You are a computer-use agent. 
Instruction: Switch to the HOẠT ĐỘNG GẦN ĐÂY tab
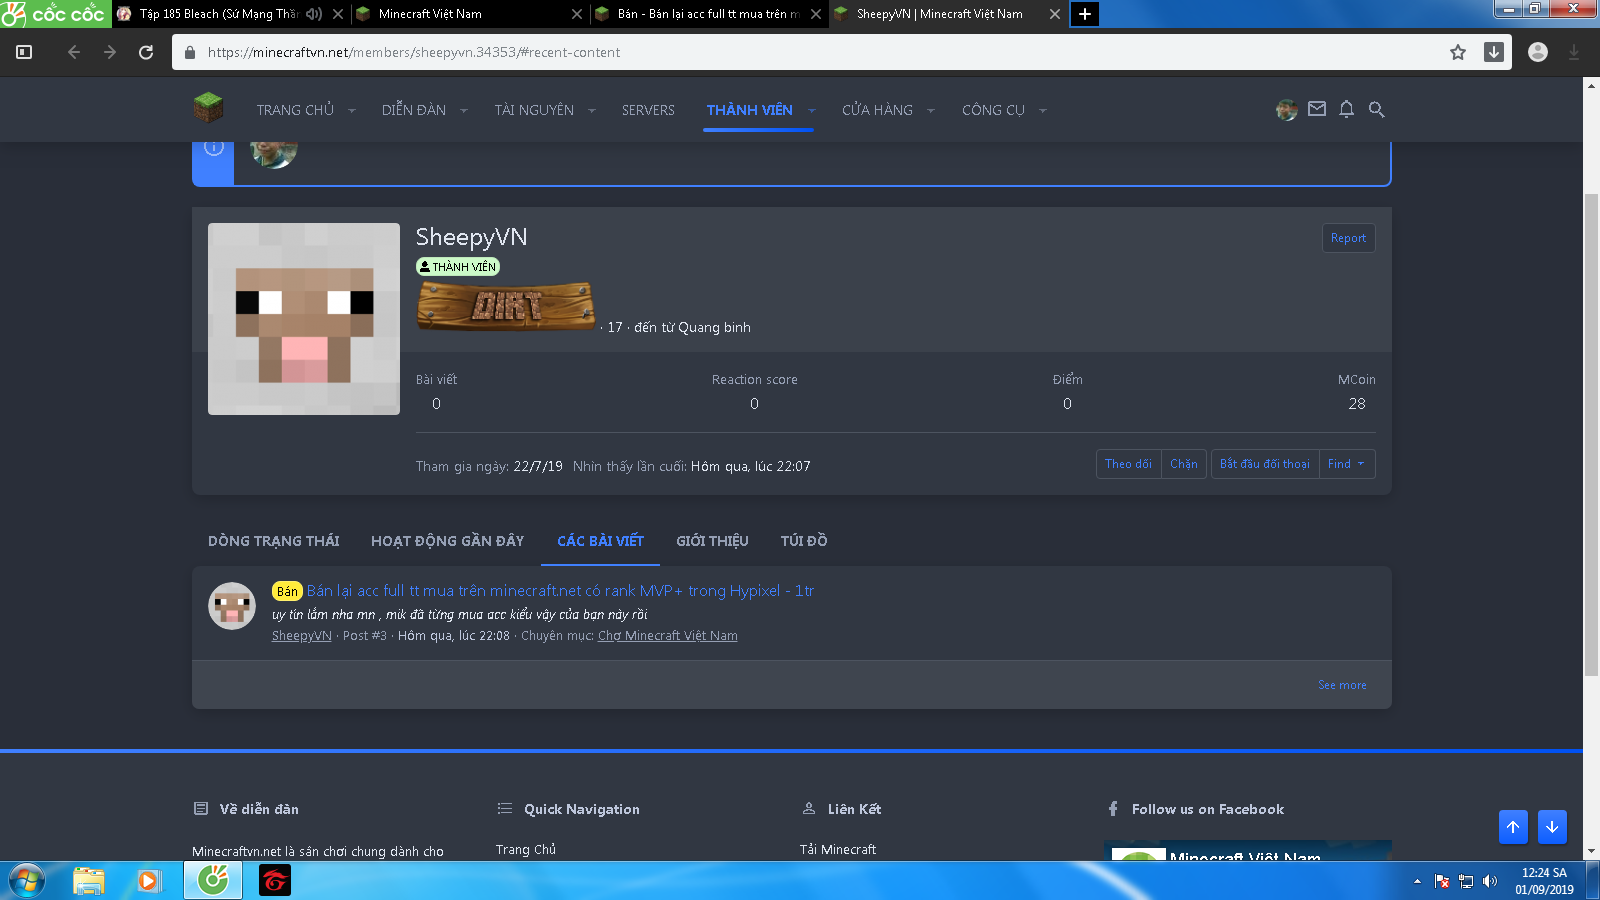(x=448, y=541)
